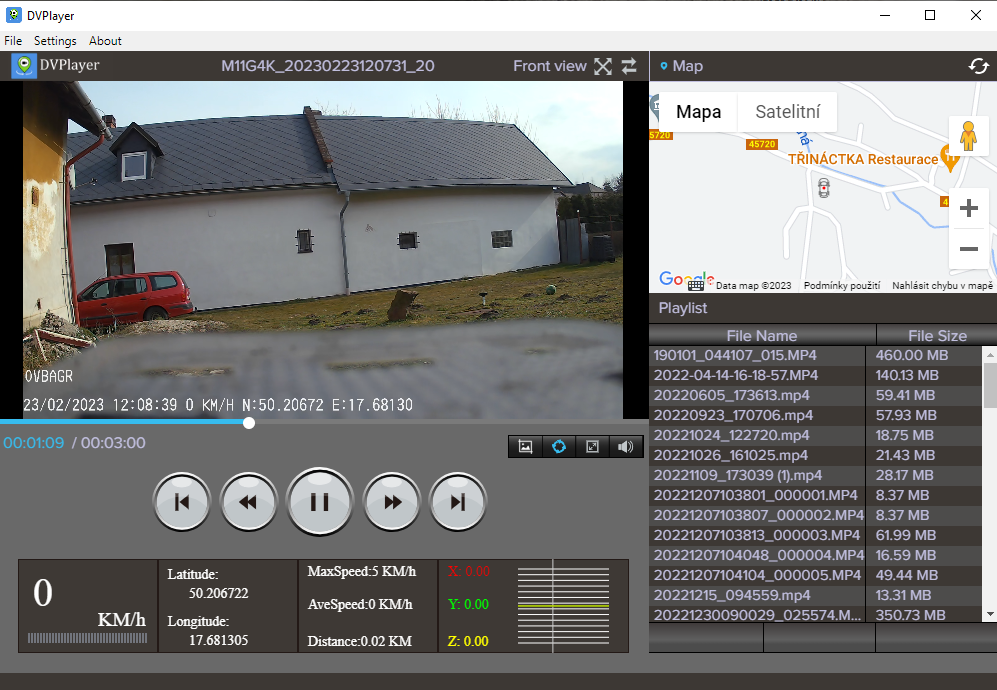Click the Podmínky použití link
997x690 pixels.
coord(841,286)
